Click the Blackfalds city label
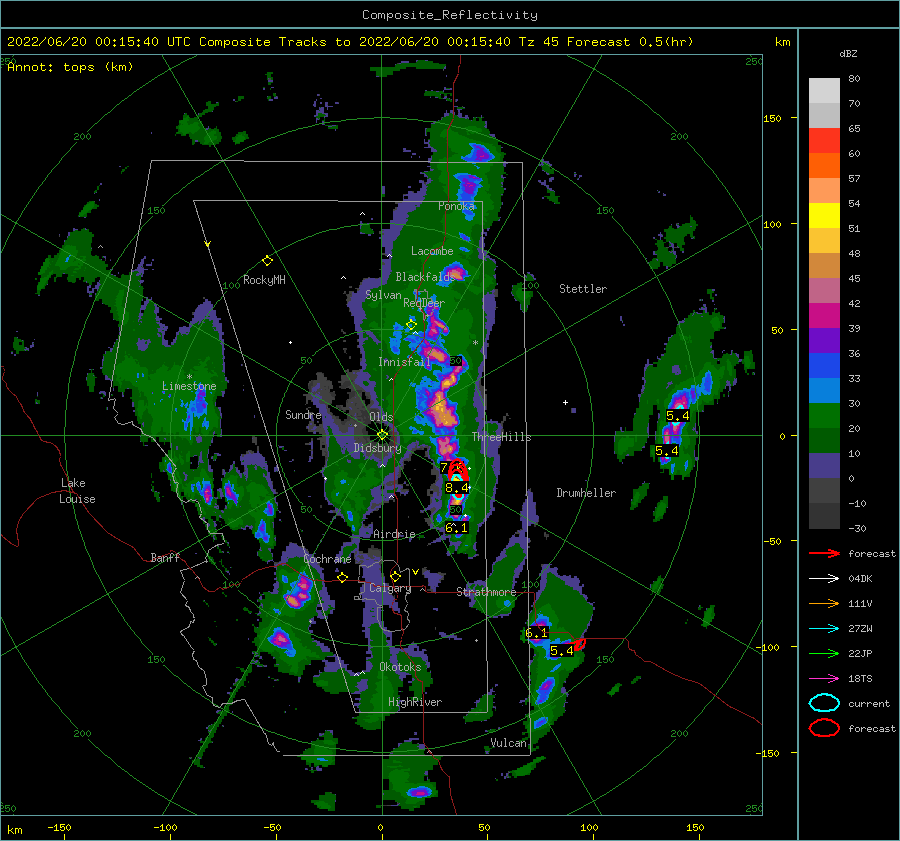 click(424, 277)
